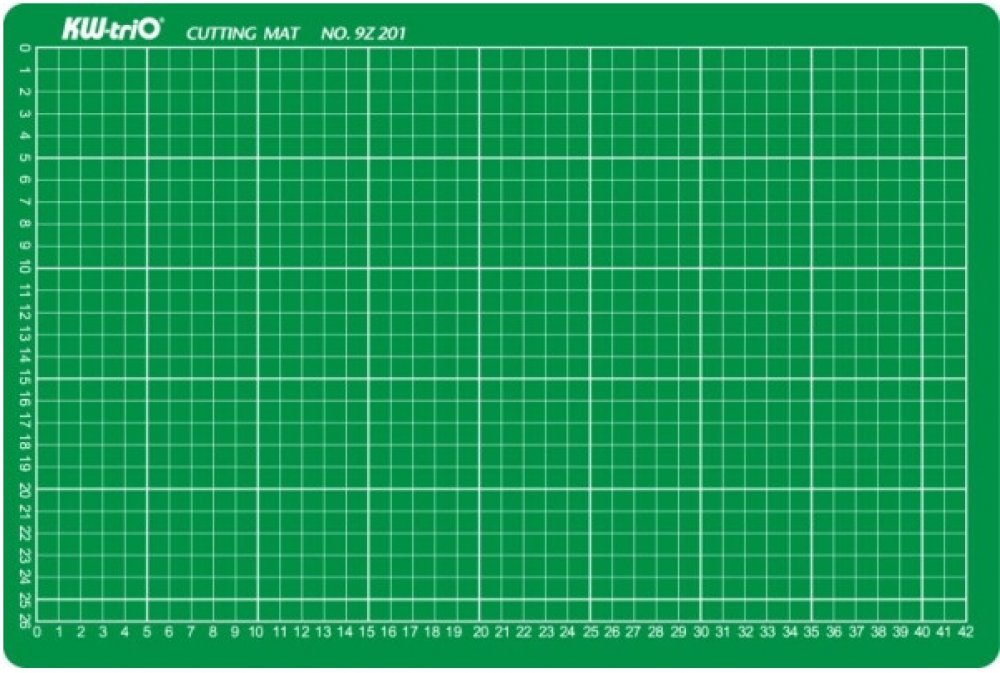The image size is (1000, 673).
Task: Click number 0 on the bottom ruler
Action: (37, 632)
